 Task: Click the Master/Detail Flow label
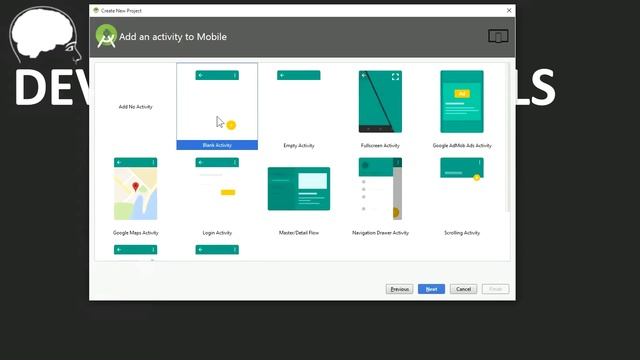tap(299, 233)
